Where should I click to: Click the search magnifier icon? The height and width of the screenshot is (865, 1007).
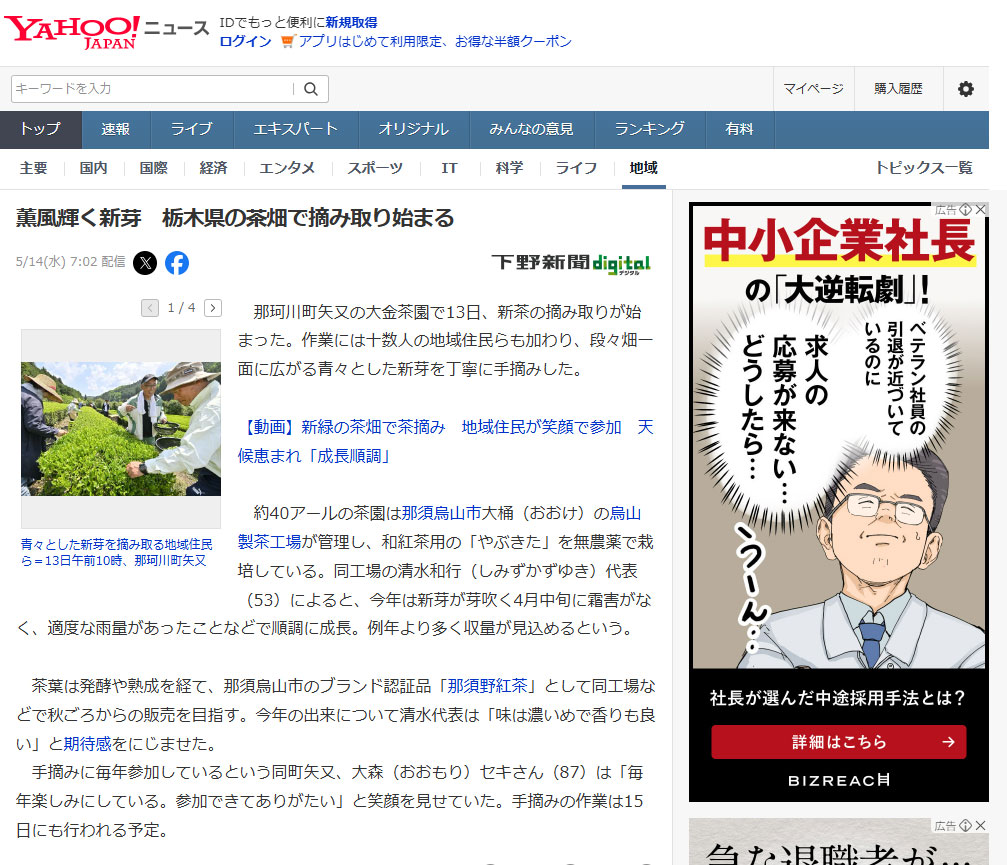[x=311, y=89]
